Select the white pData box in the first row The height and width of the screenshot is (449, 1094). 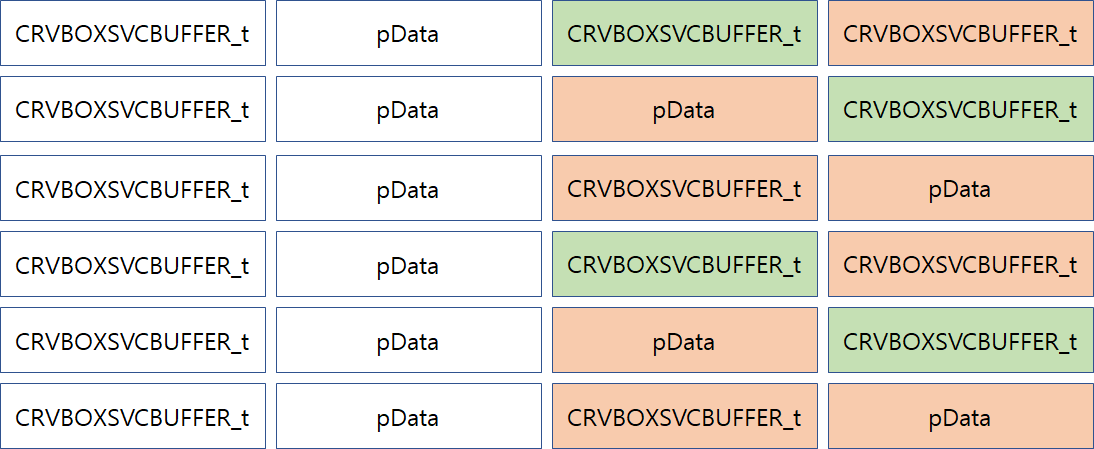(x=409, y=33)
